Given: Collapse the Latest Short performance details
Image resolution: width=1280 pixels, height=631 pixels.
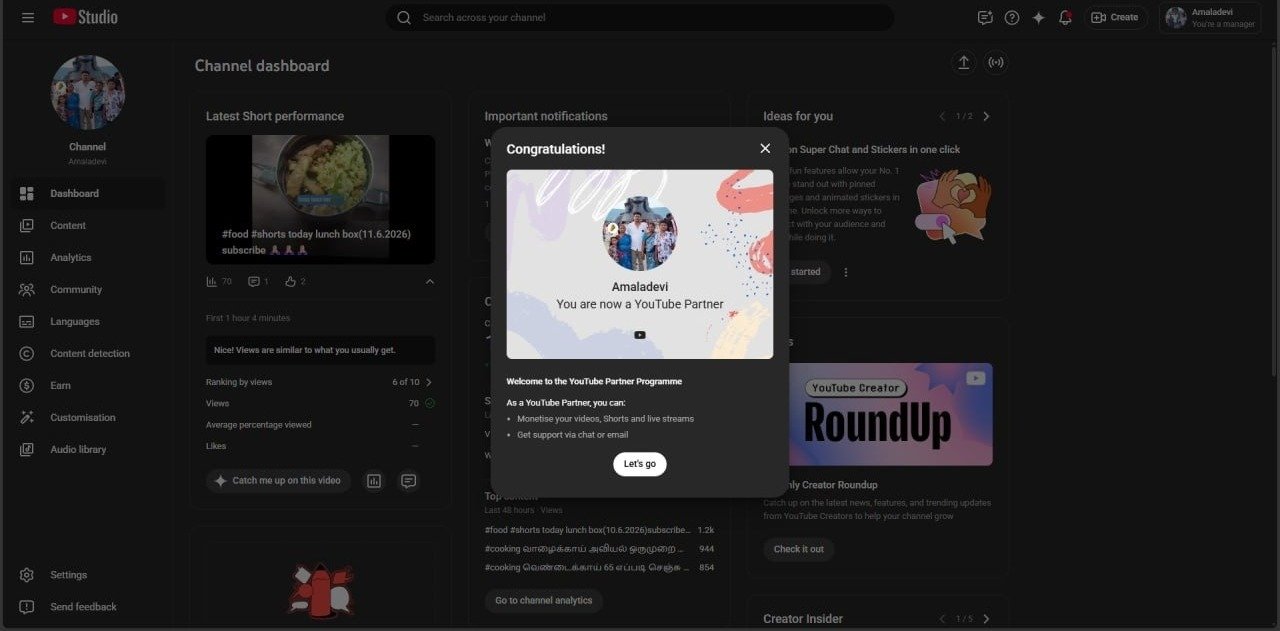Looking at the screenshot, I should click(430, 282).
